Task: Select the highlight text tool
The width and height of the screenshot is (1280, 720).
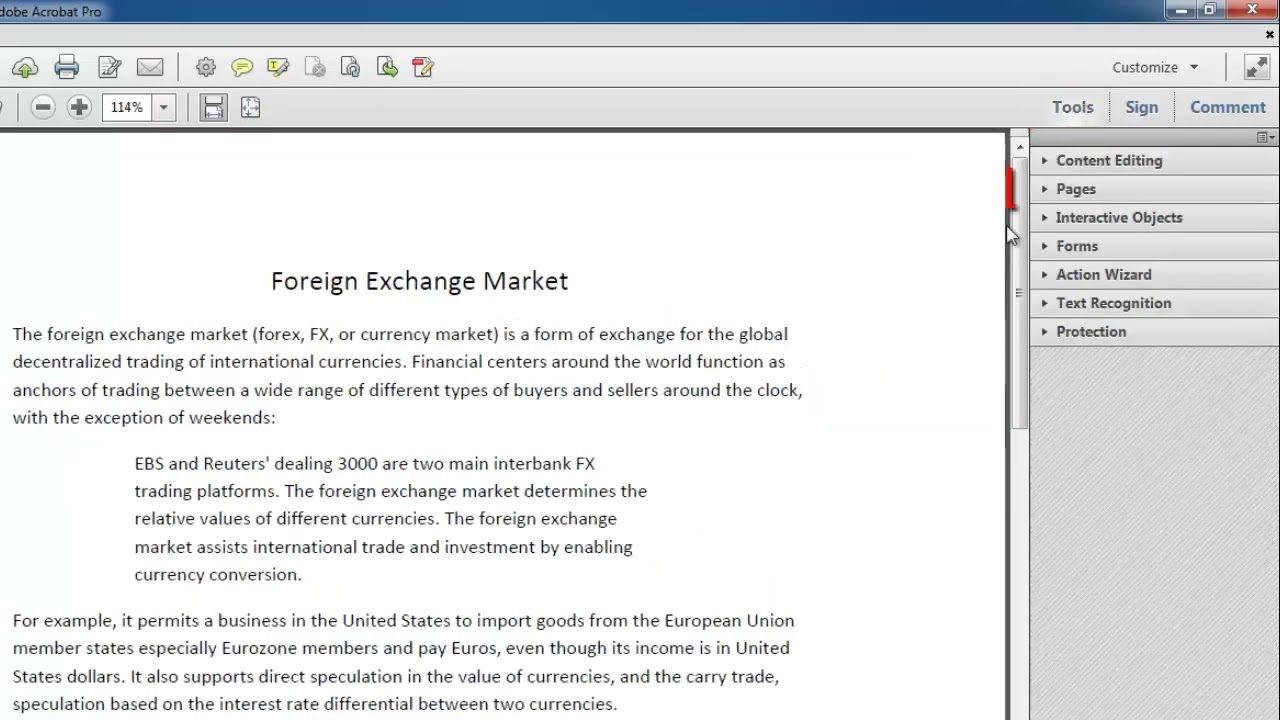Action: pyautogui.click(x=278, y=67)
